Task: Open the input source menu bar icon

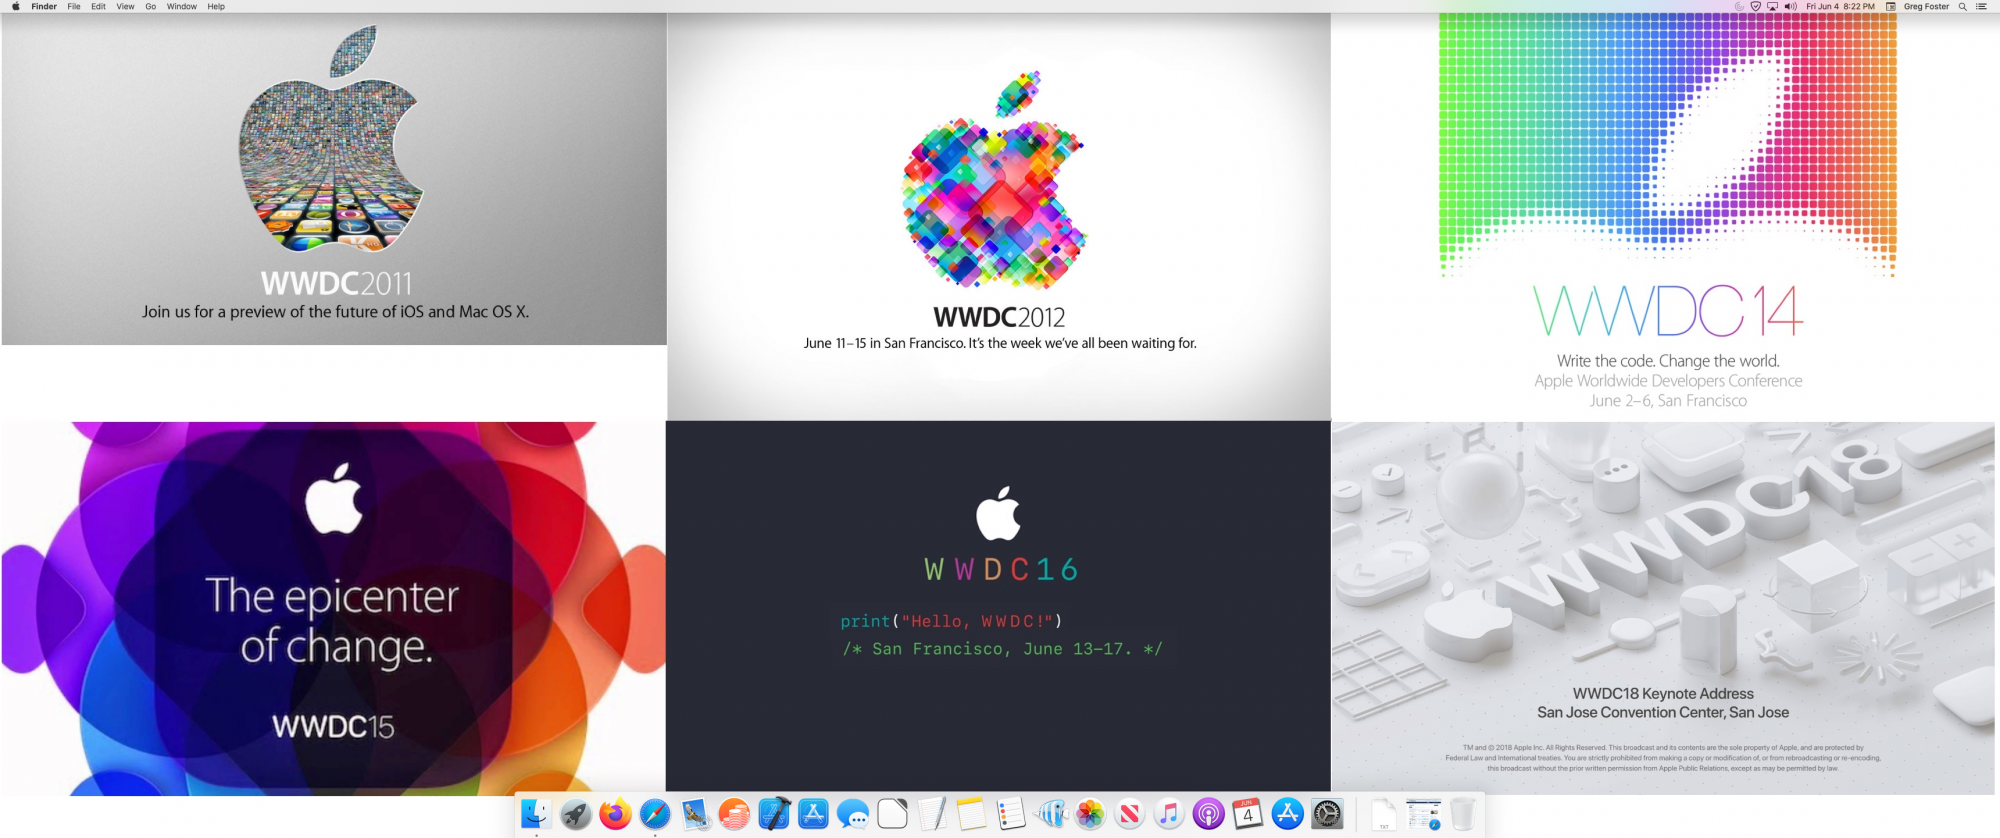Action: (x=1891, y=6)
